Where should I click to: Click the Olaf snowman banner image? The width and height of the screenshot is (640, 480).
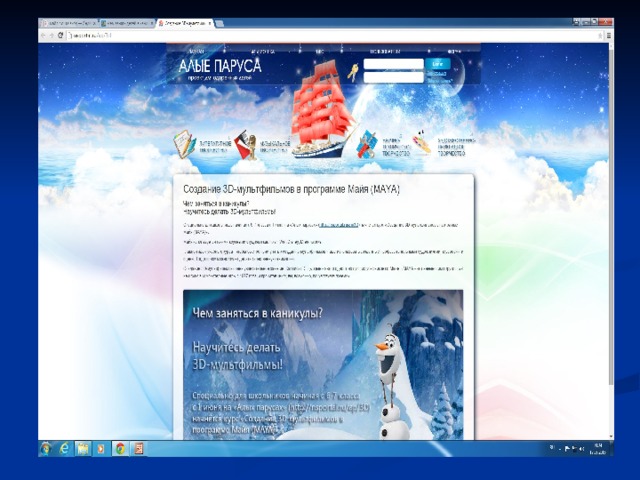pyautogui.click(x=323, y=365)
